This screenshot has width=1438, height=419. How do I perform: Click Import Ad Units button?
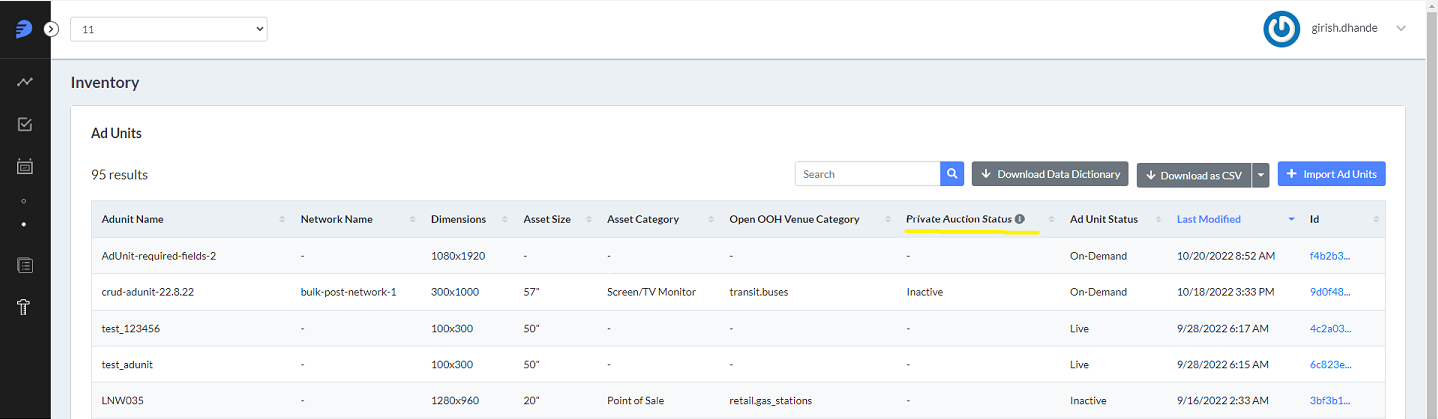pos(1332,174)
